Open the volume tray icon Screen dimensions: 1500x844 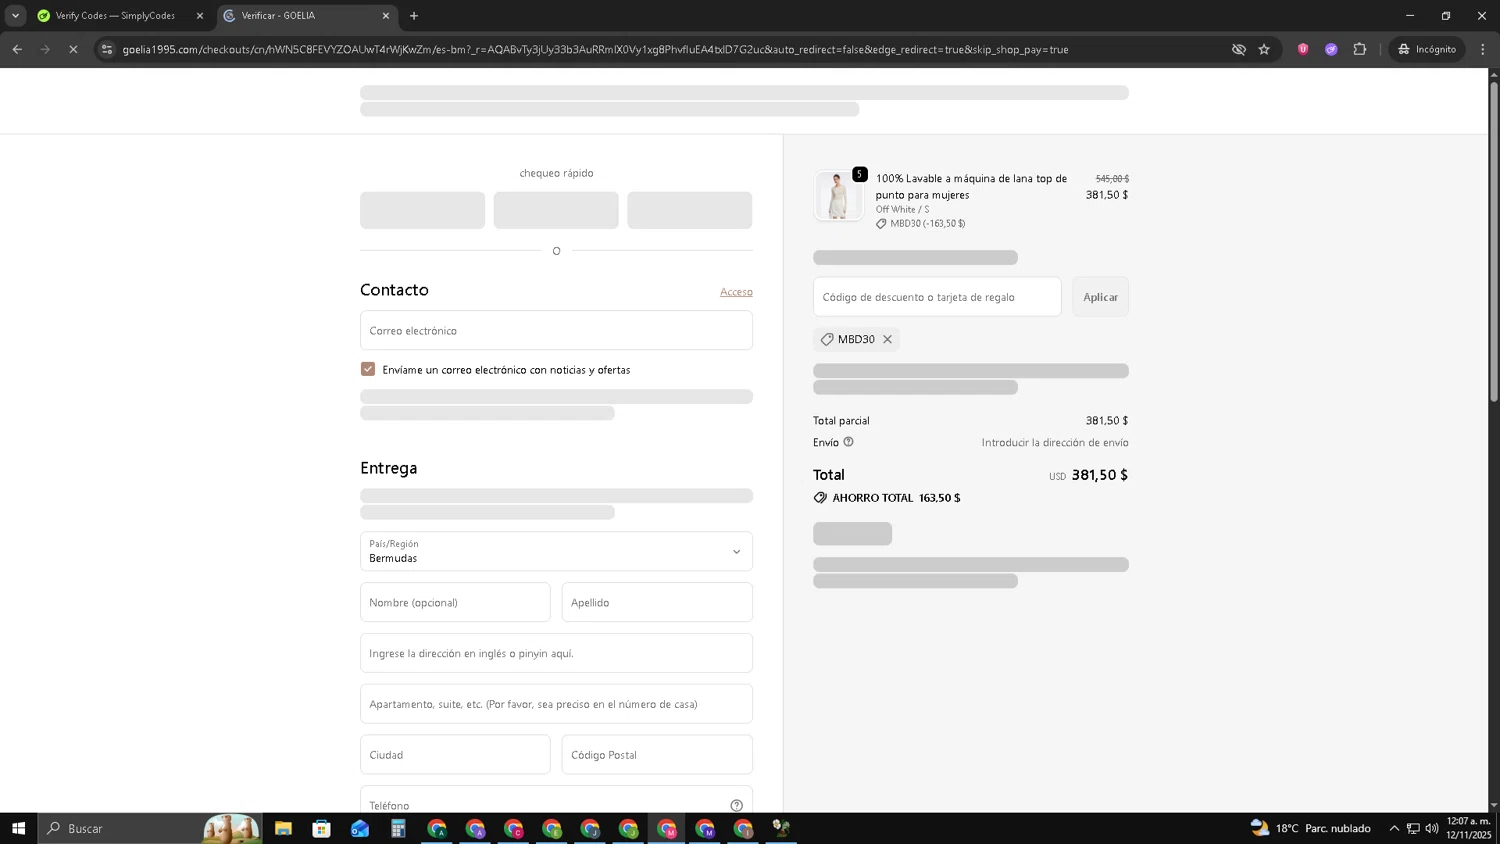(x=1432, y=828)
